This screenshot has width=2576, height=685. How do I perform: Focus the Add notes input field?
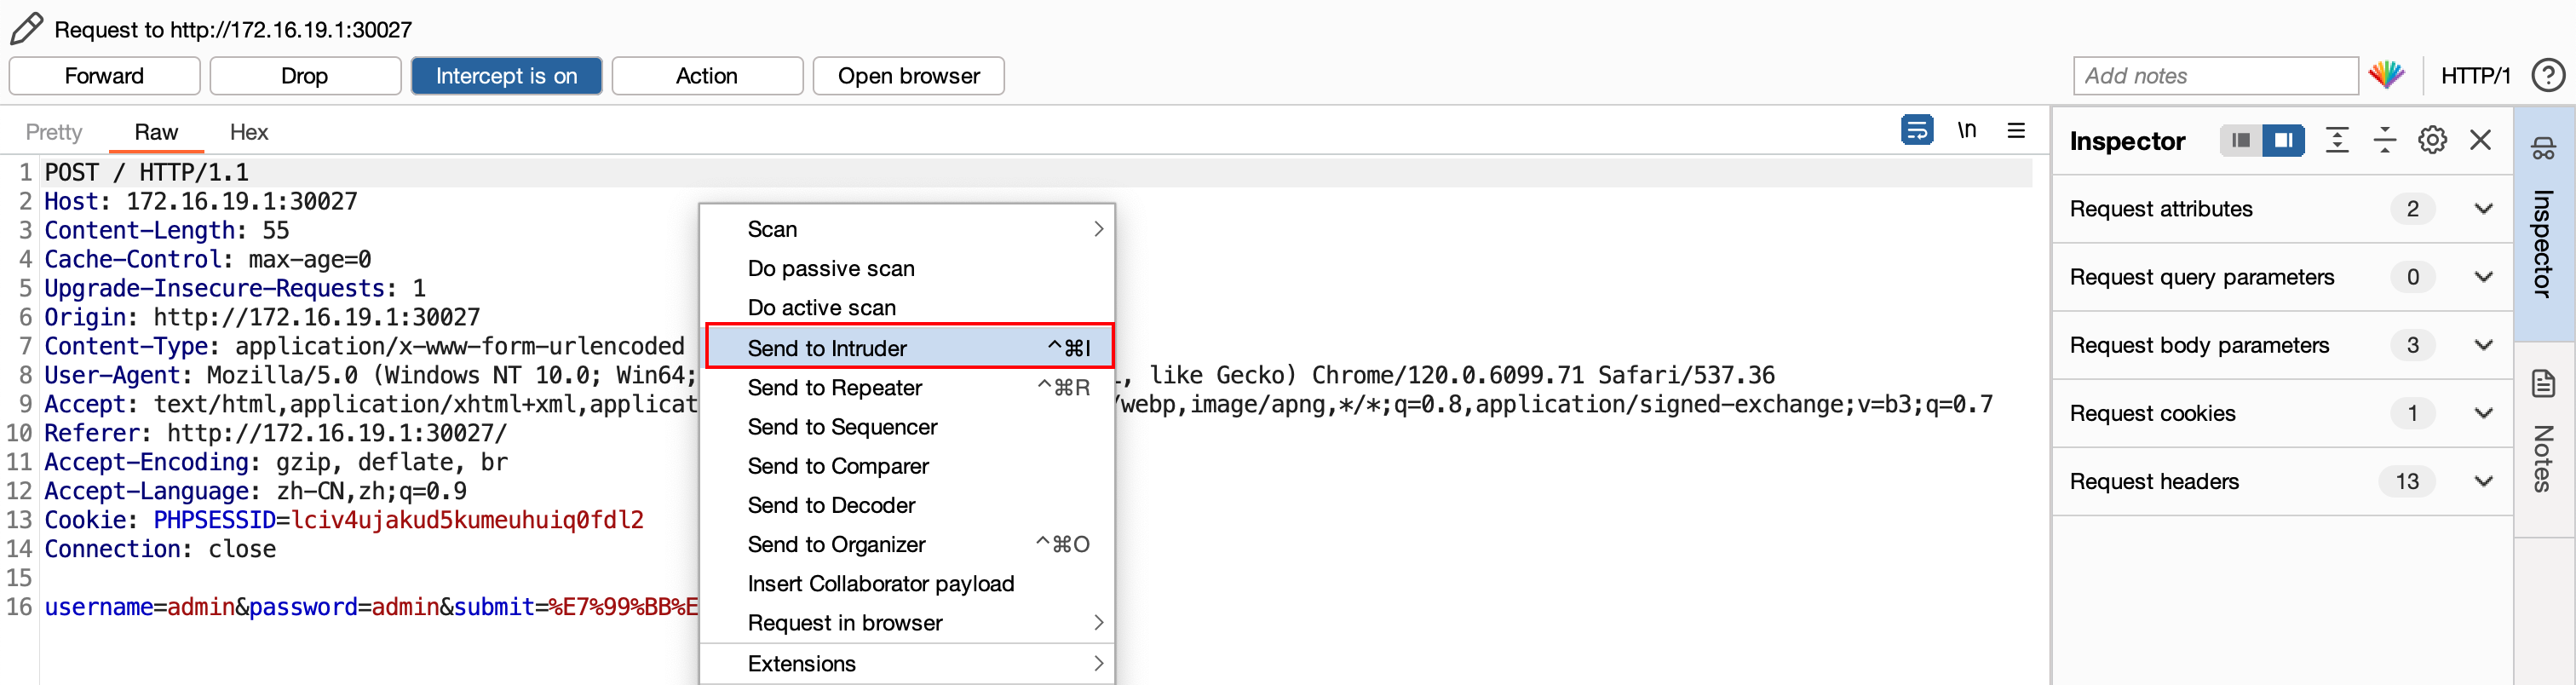[2215, 76]
